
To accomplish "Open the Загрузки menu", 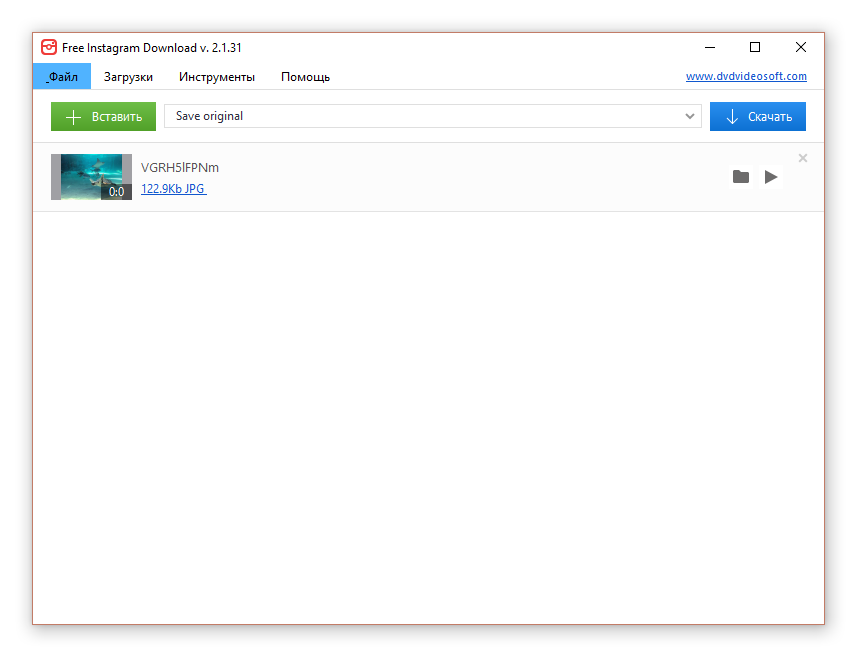I will tap(128, 77).
